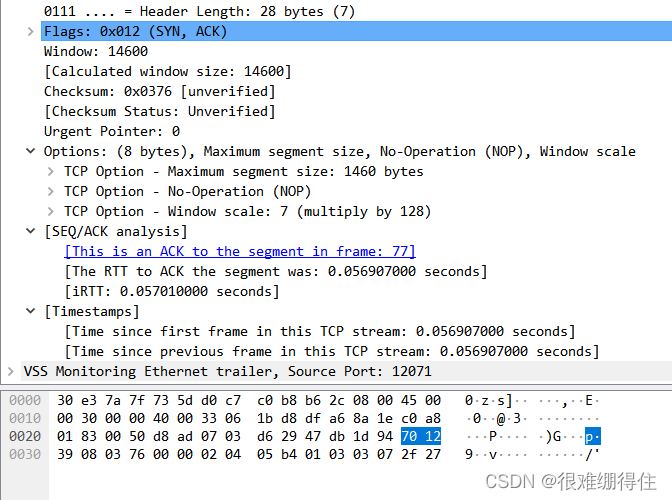
Task: Click hex bytes 05 b4 in row 0030
Action: (x=277, y=454)
